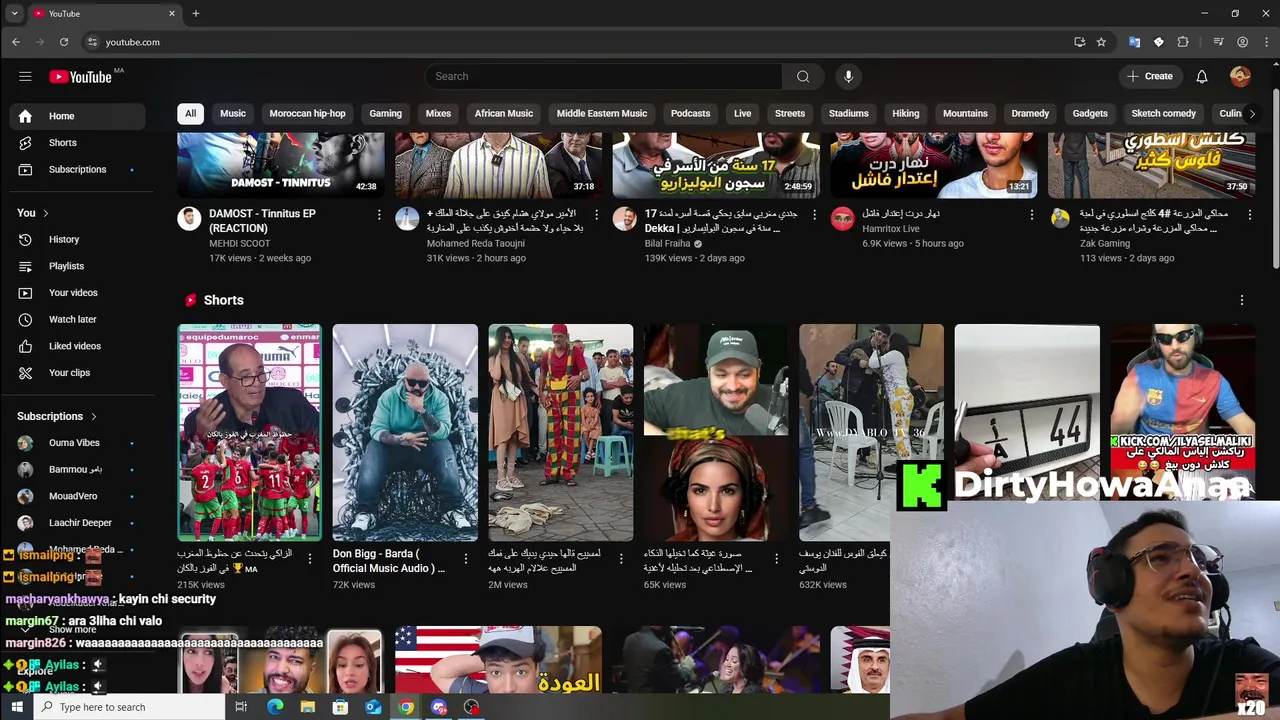
Task: Click the YouTube logo
Action: click(81, 76)
